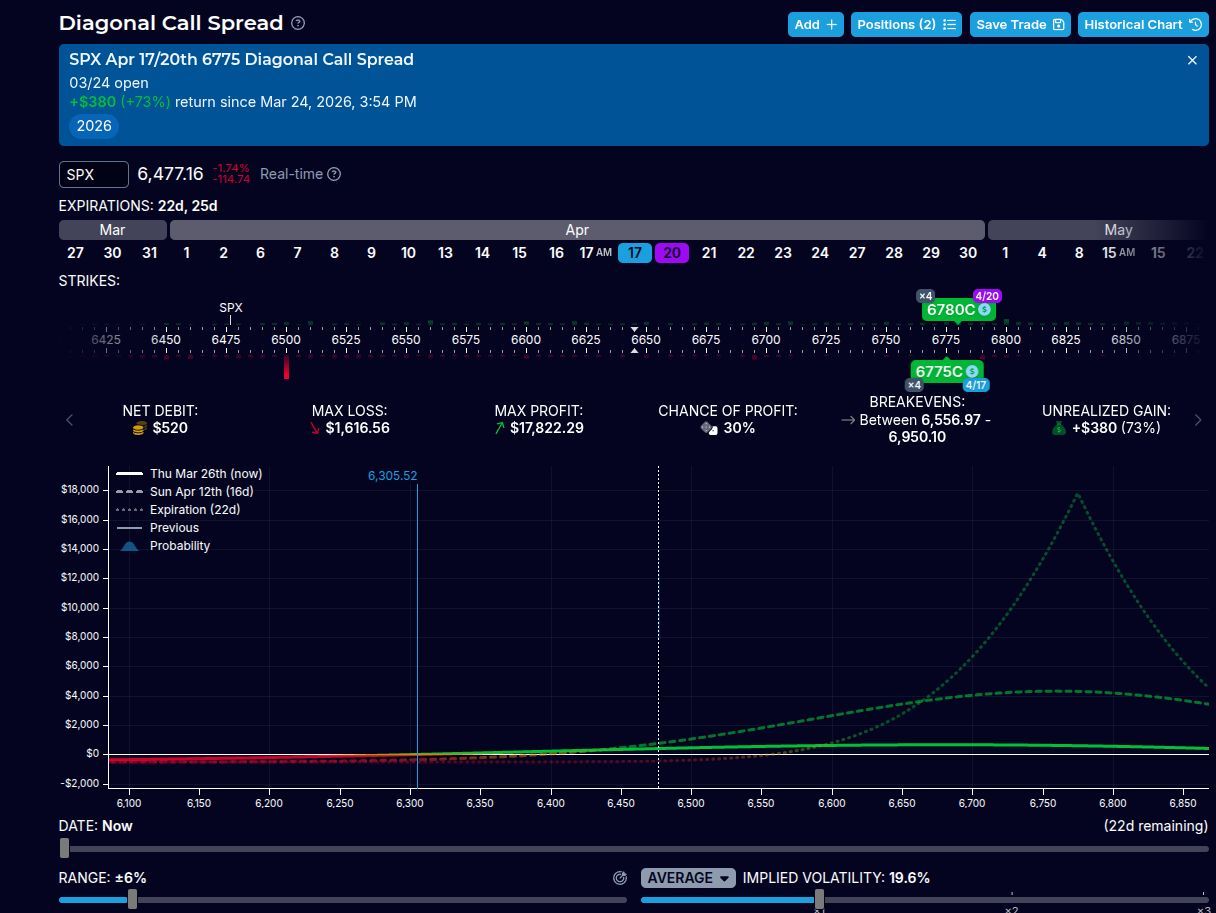Screen dimensions: 1216x913
Task: Expand the Add menu
Action: (816, 25)
